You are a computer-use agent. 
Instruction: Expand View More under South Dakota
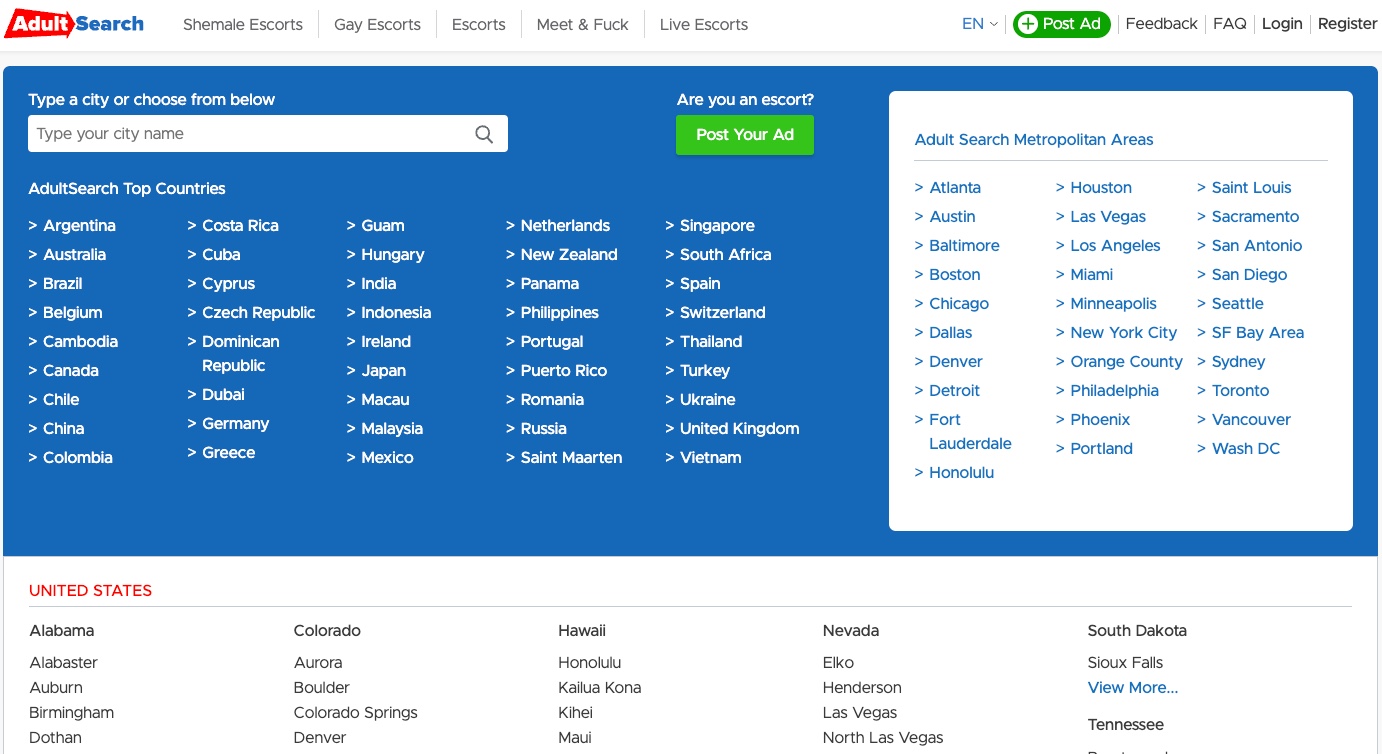click(1133, 688)
